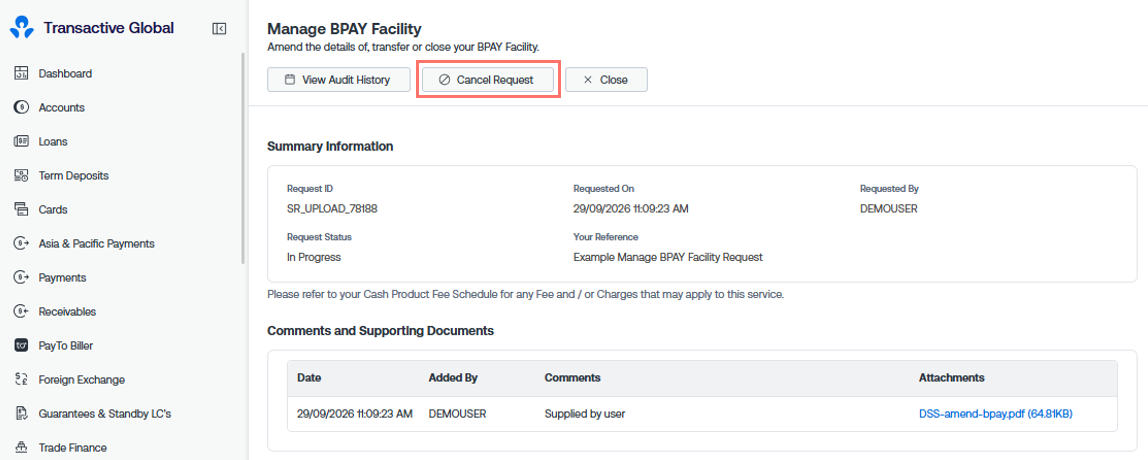Click the DEMOUSER cell in the comments table
The height and width of the screenshot is (460, 1148).
(458, 414)
